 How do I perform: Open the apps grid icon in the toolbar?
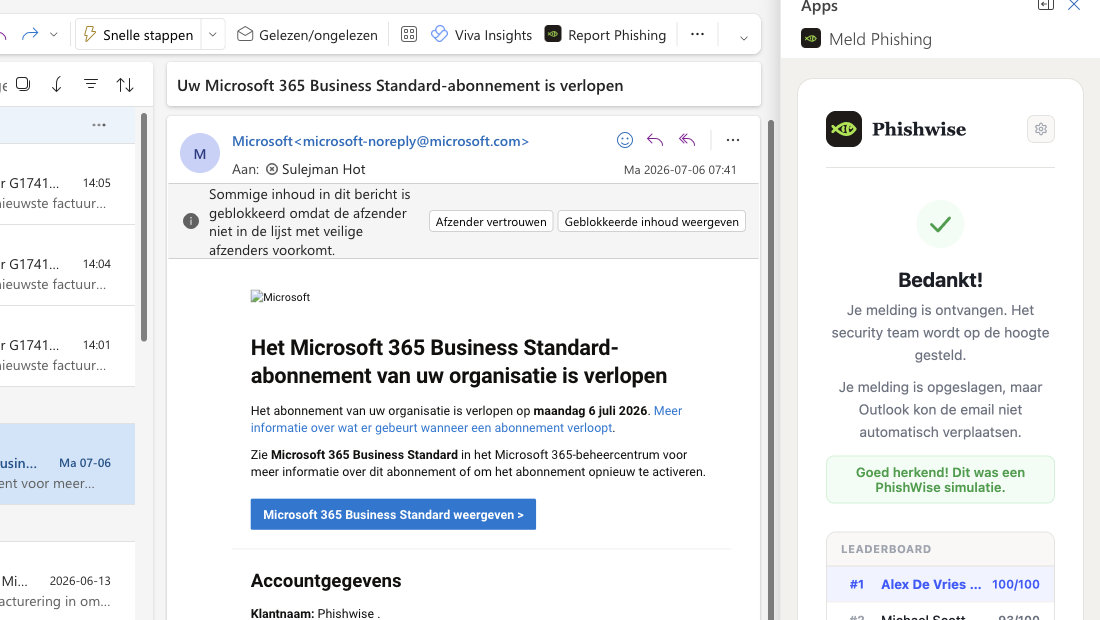coord(409,34)
